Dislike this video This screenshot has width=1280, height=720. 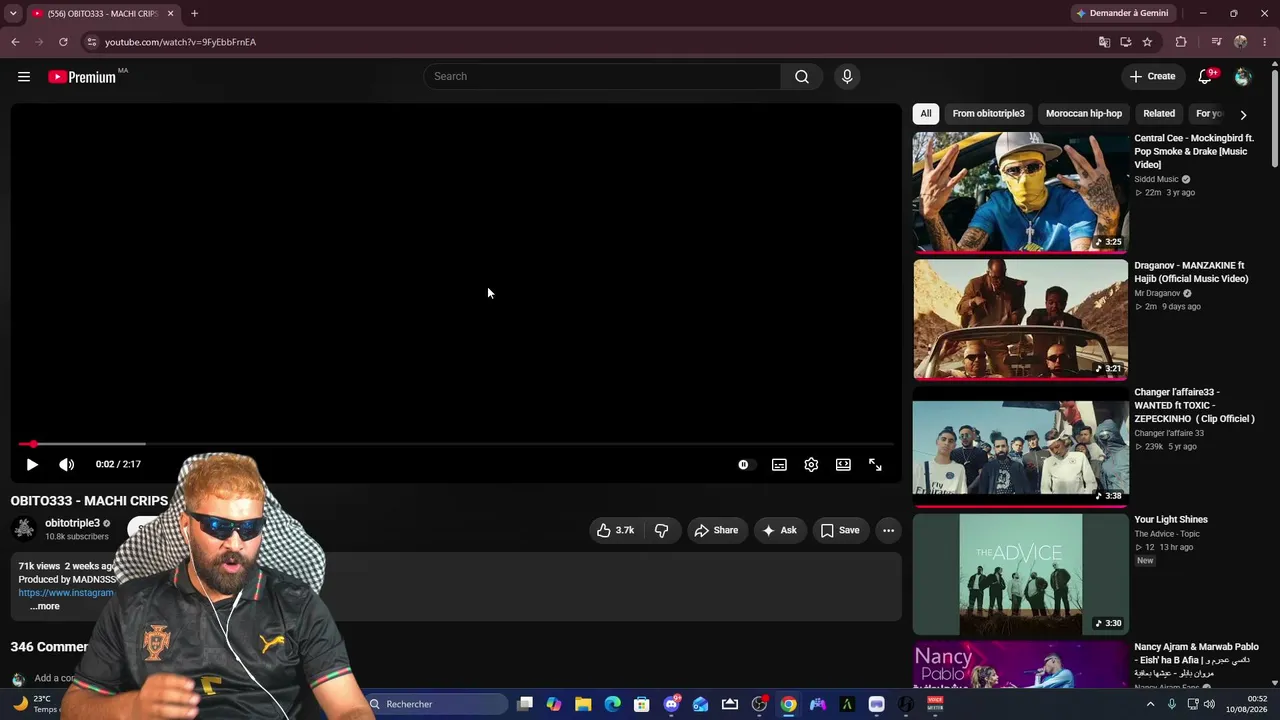(662, 531)
